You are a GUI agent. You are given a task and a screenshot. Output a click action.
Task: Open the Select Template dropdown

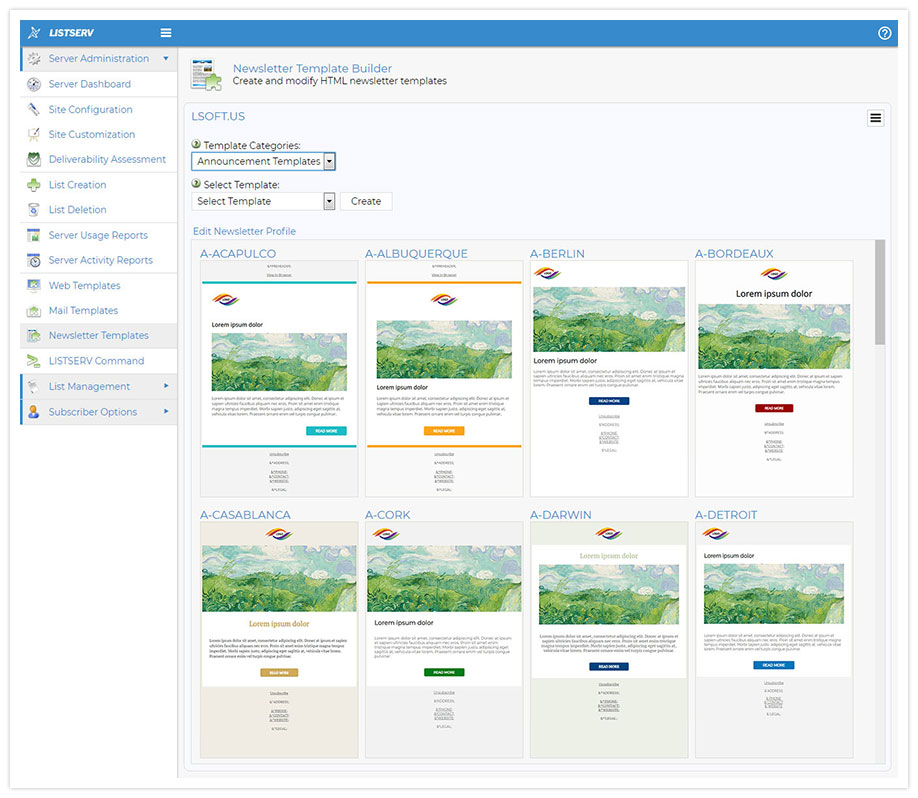coord(263,201)
